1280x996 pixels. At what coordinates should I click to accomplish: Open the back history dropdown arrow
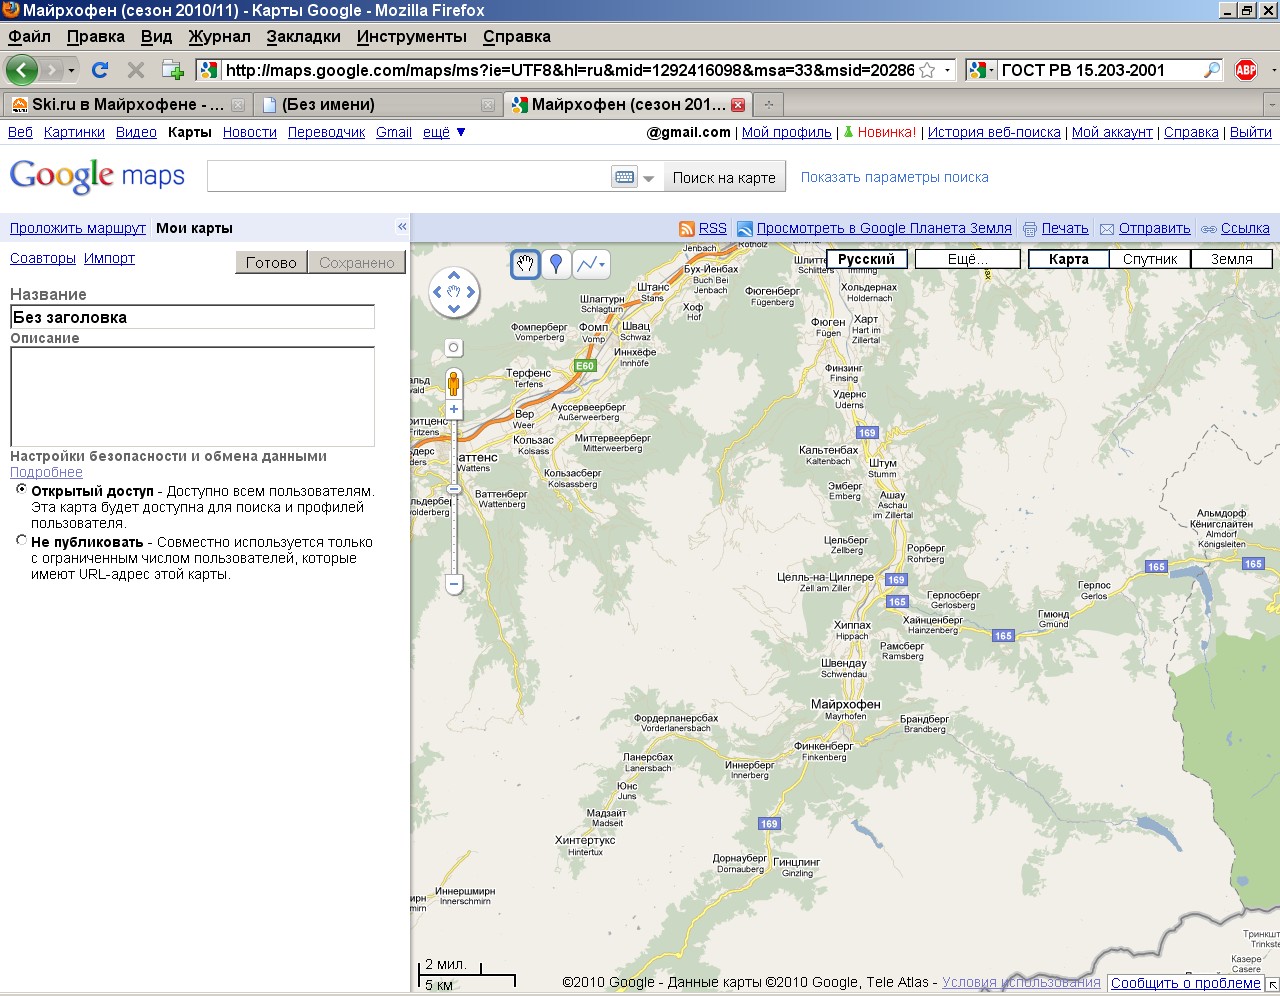(71, 70)
